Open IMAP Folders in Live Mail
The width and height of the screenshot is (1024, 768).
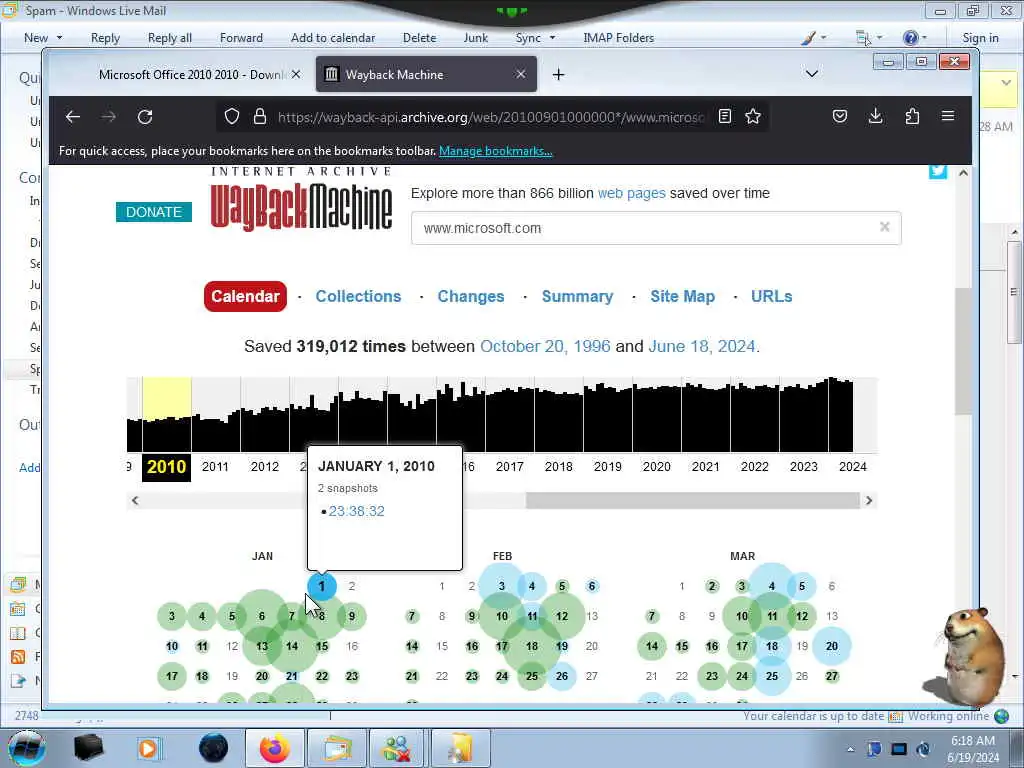click(618, 38)
